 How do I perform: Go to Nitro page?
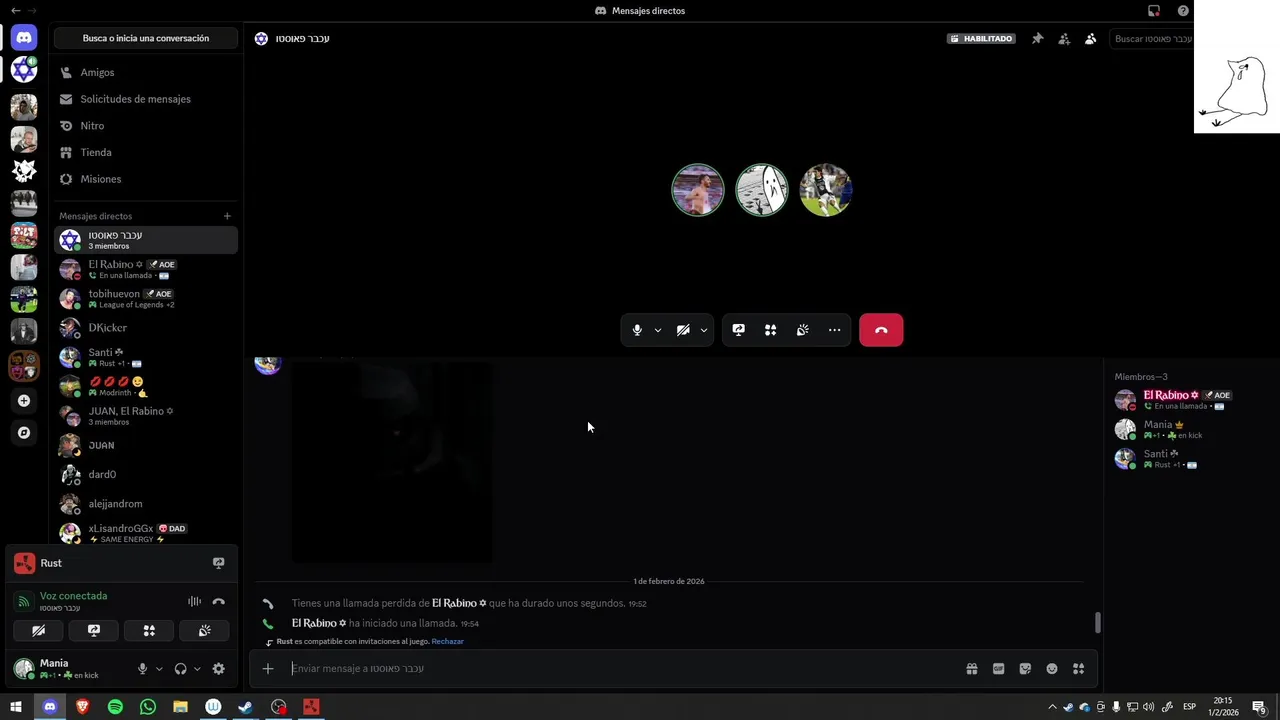click(x=146, y=126)
